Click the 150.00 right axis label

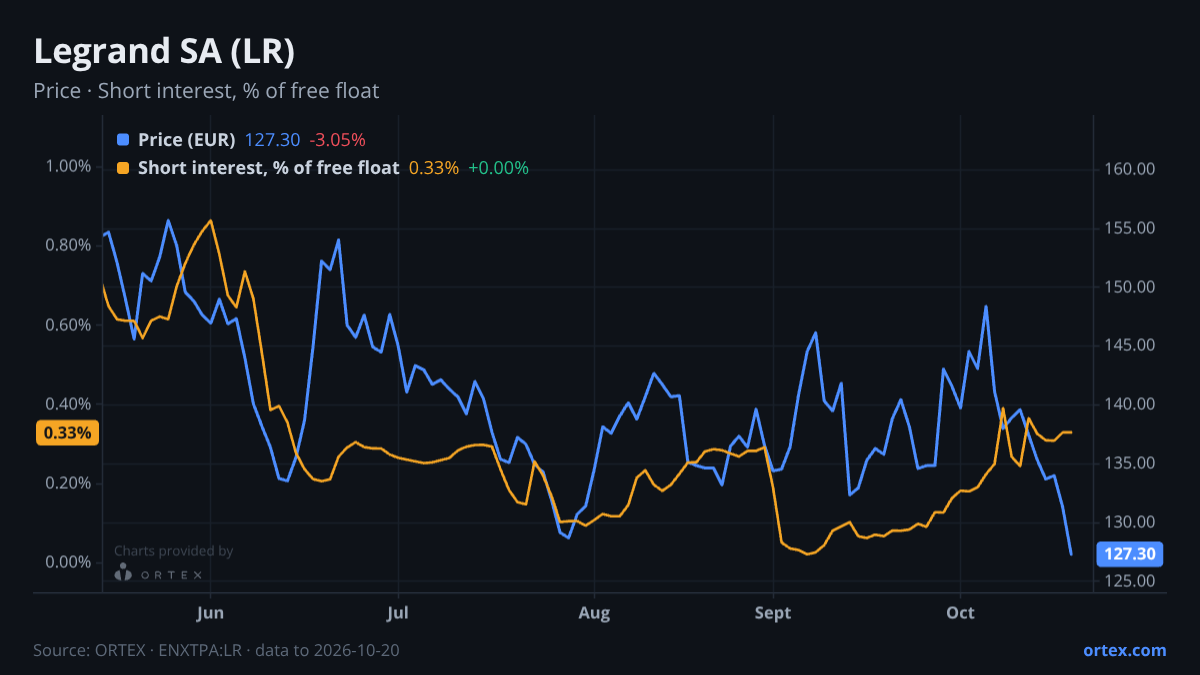[1131, 287]
